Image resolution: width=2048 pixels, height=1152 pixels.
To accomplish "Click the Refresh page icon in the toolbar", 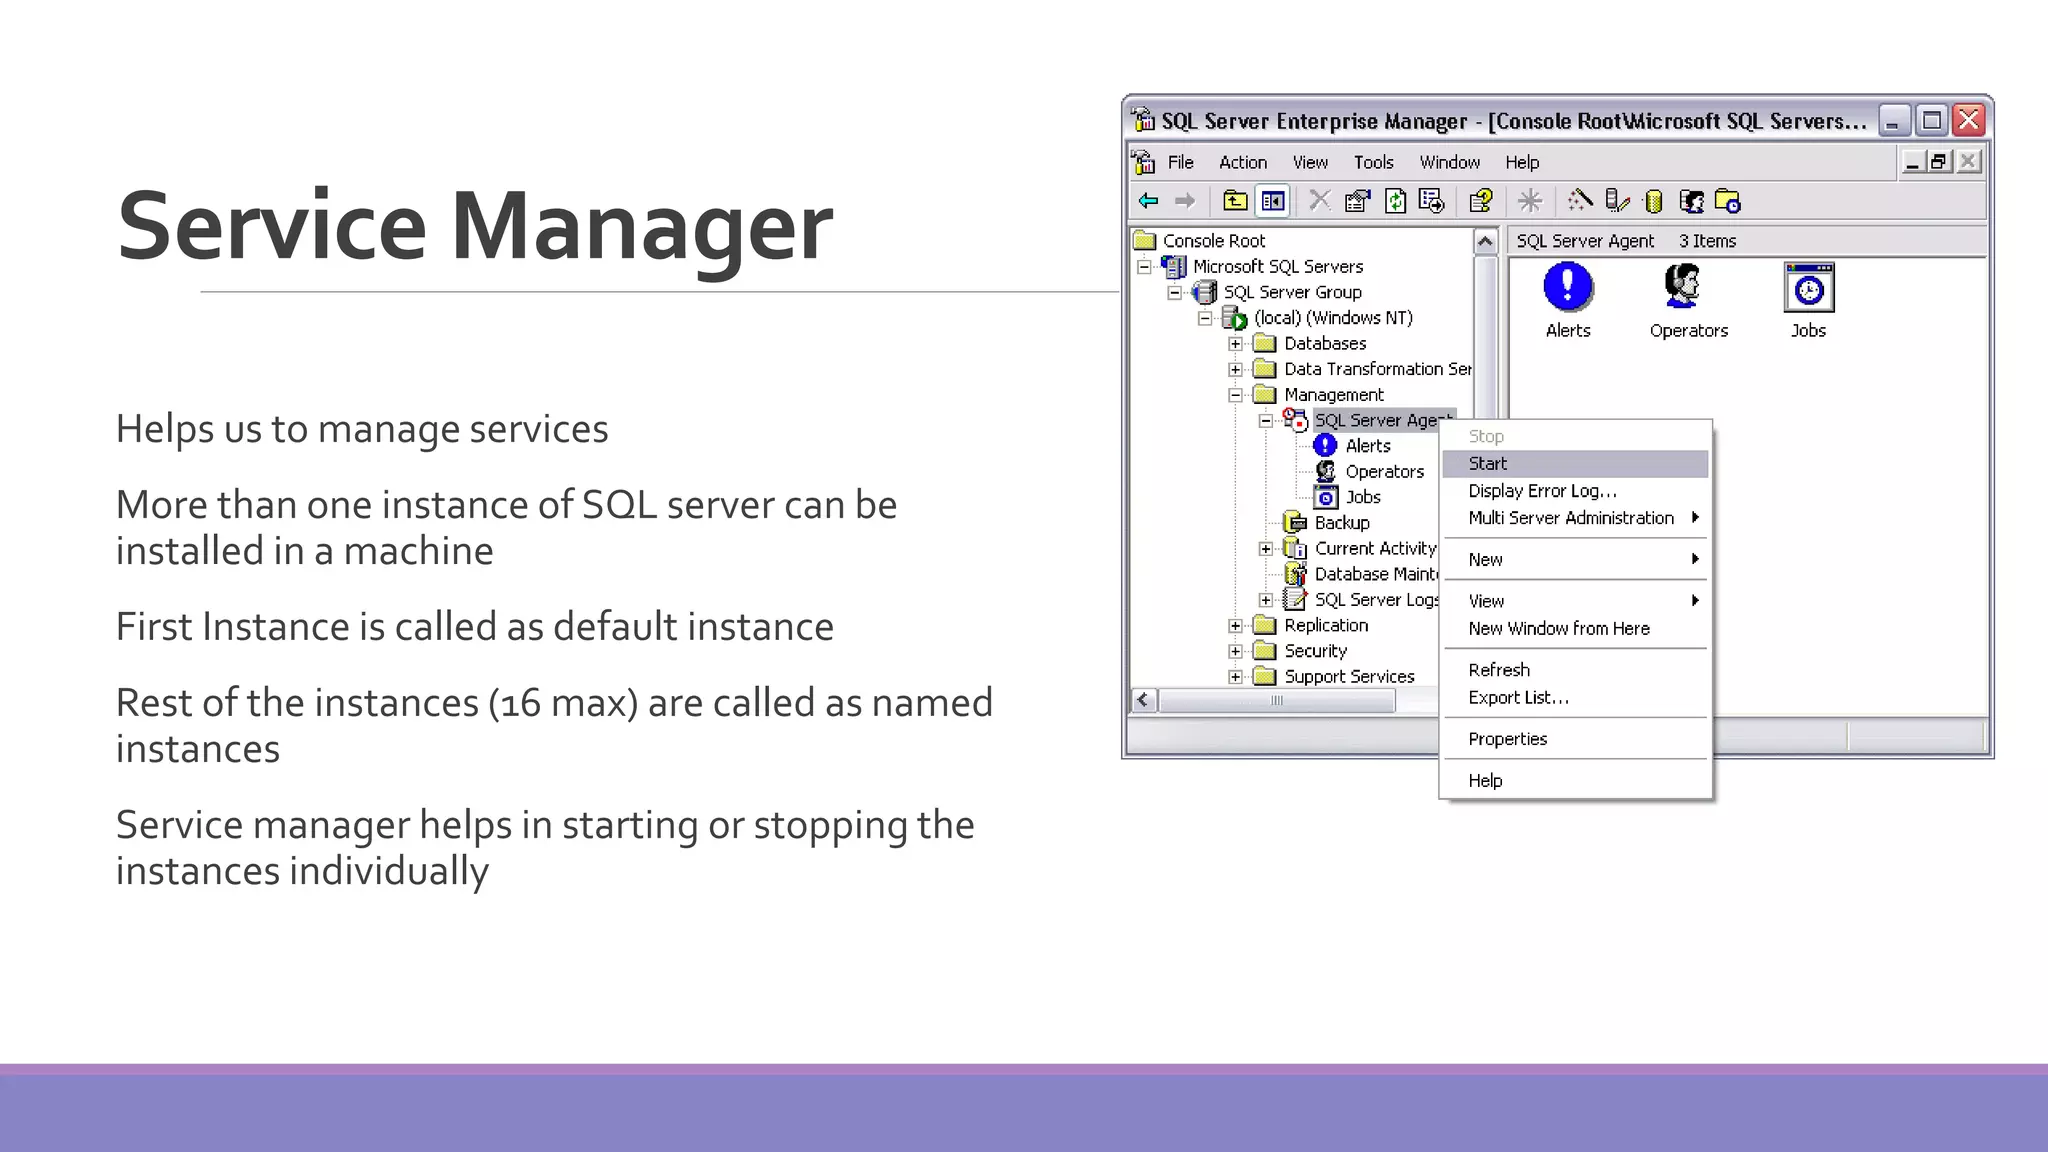I will pos(1395,201).
